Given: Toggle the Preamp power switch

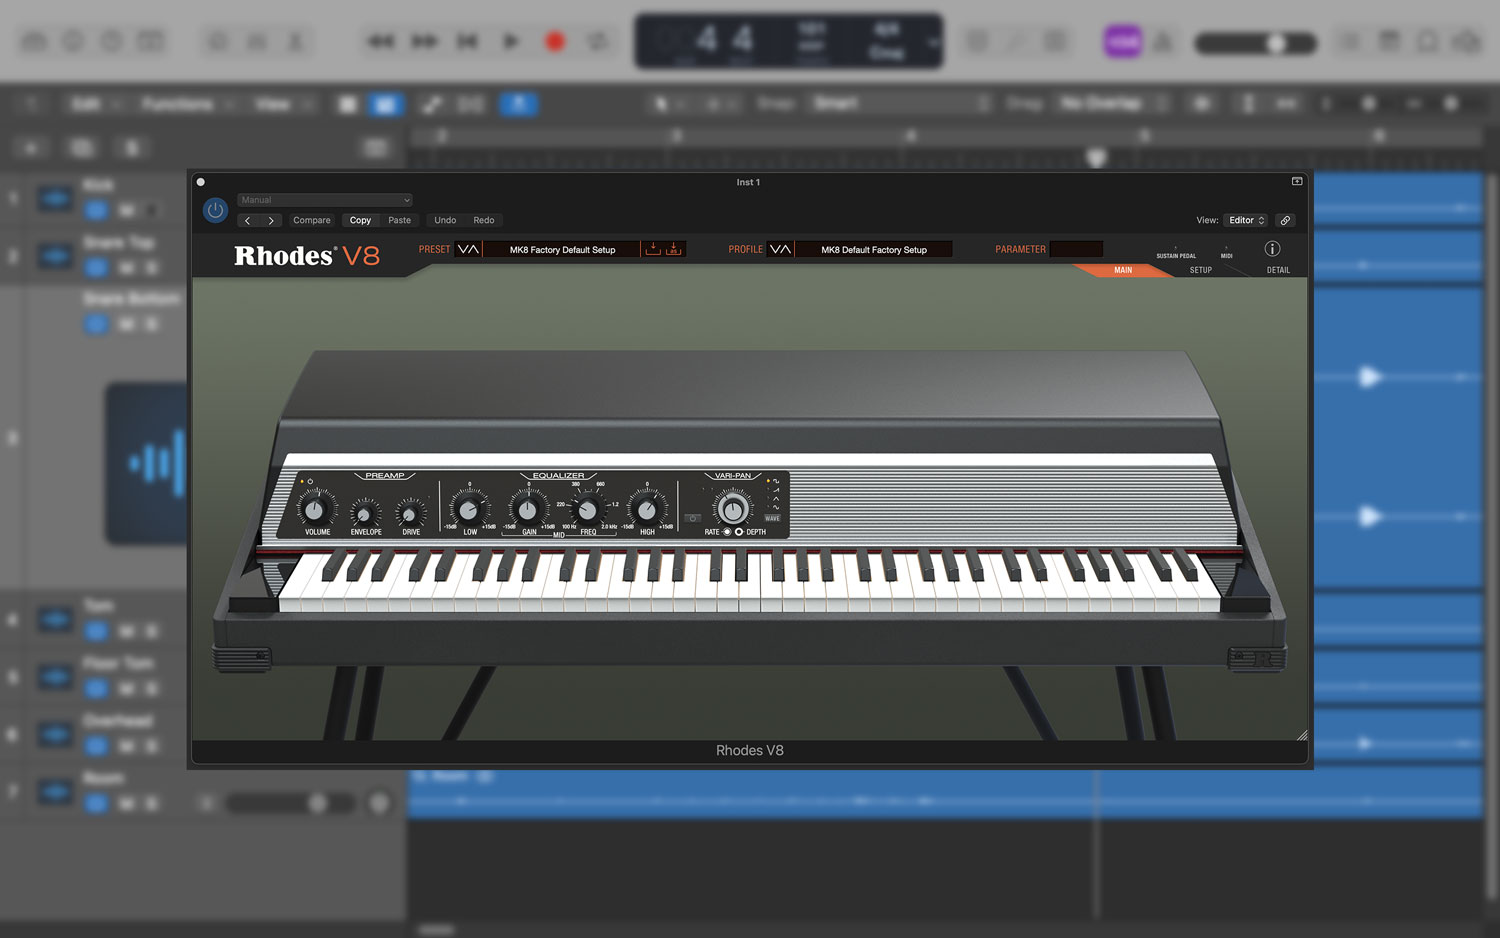Looking at the screenshot, I should pos(310,481).
